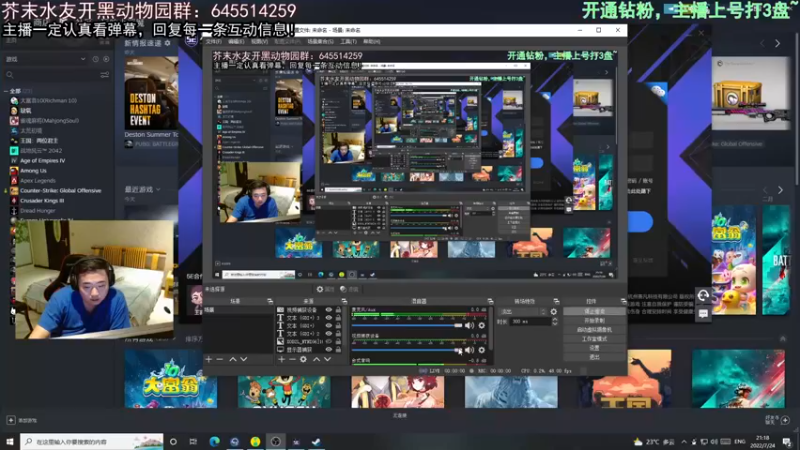
Task: Open Steam library recent clock filter icon
Action: [95, 59]
